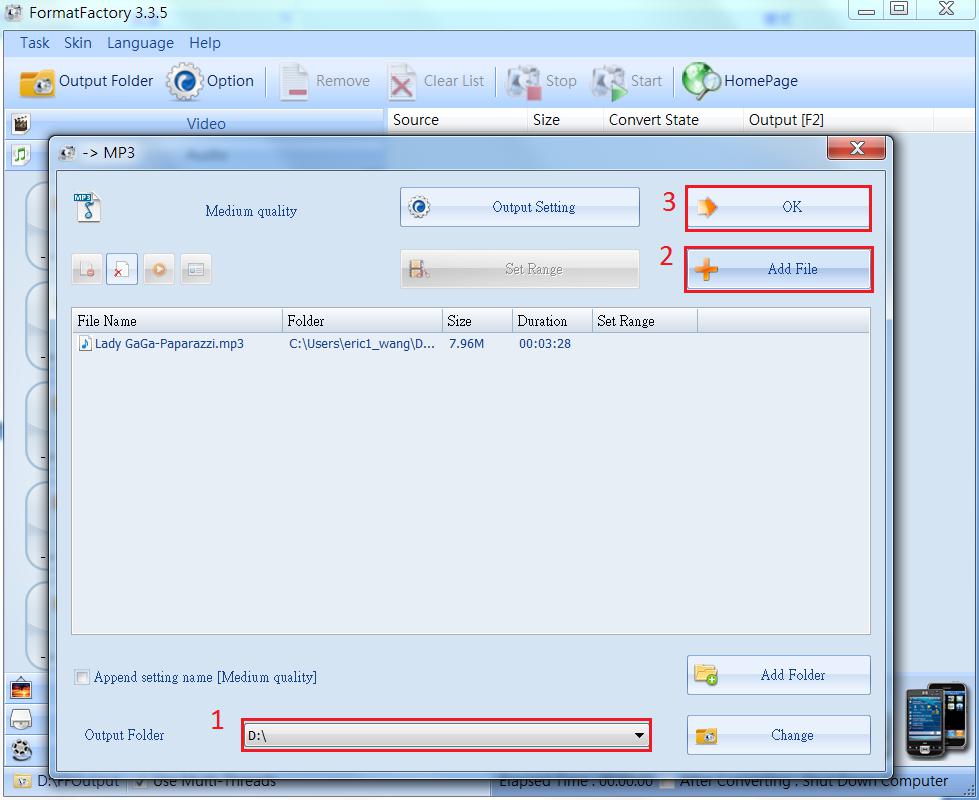Select the ROM device/DVD category icon
The width and height of the screenshot is (979, 800).
(x=21, y=718)
